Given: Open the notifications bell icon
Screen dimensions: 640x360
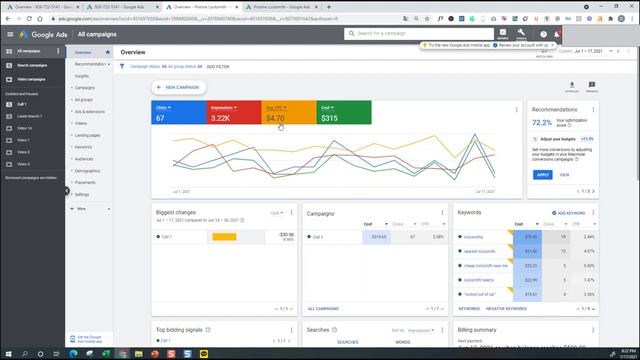Looking at the screenshot, I should point(557,34).
